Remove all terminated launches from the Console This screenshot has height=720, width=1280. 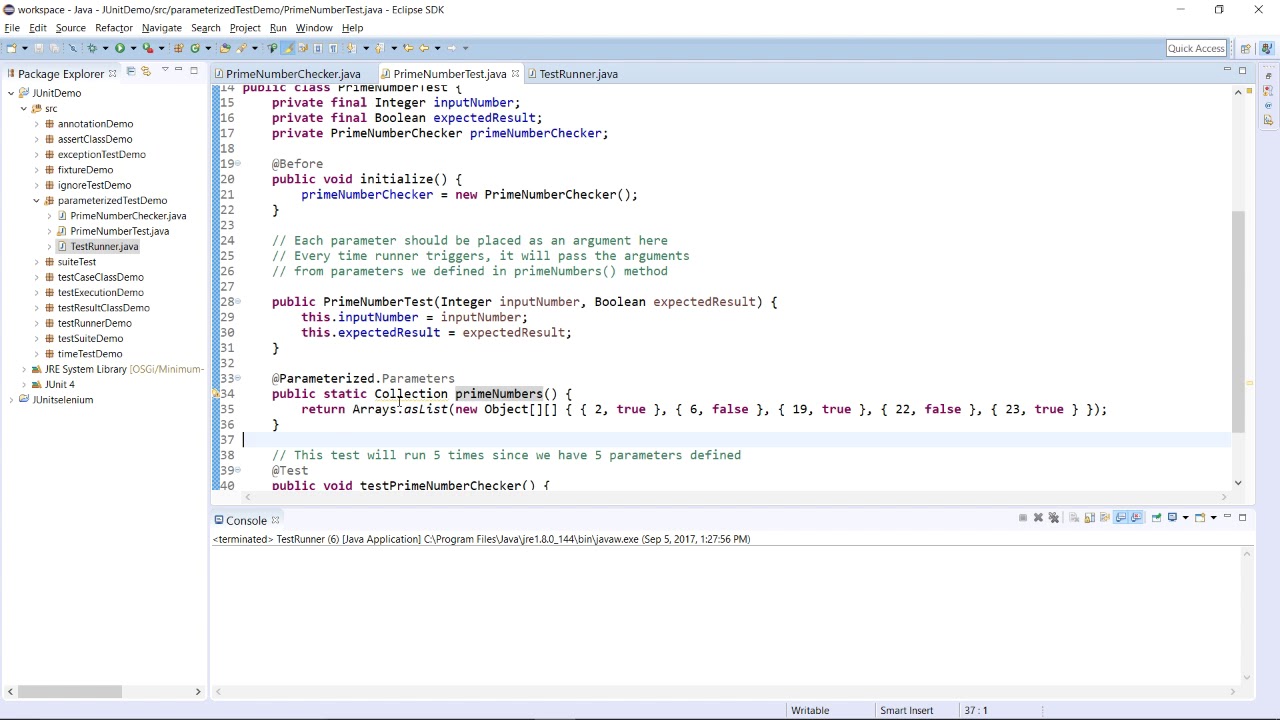click(1054, 517)
